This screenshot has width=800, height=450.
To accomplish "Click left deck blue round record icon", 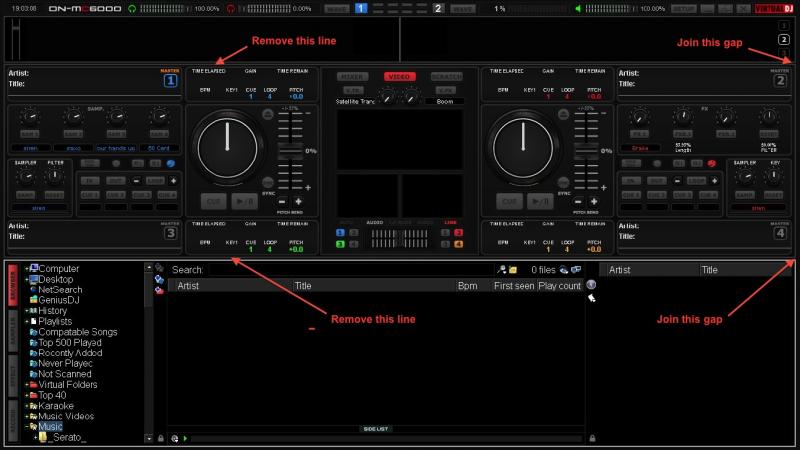I will coord(171,163).
